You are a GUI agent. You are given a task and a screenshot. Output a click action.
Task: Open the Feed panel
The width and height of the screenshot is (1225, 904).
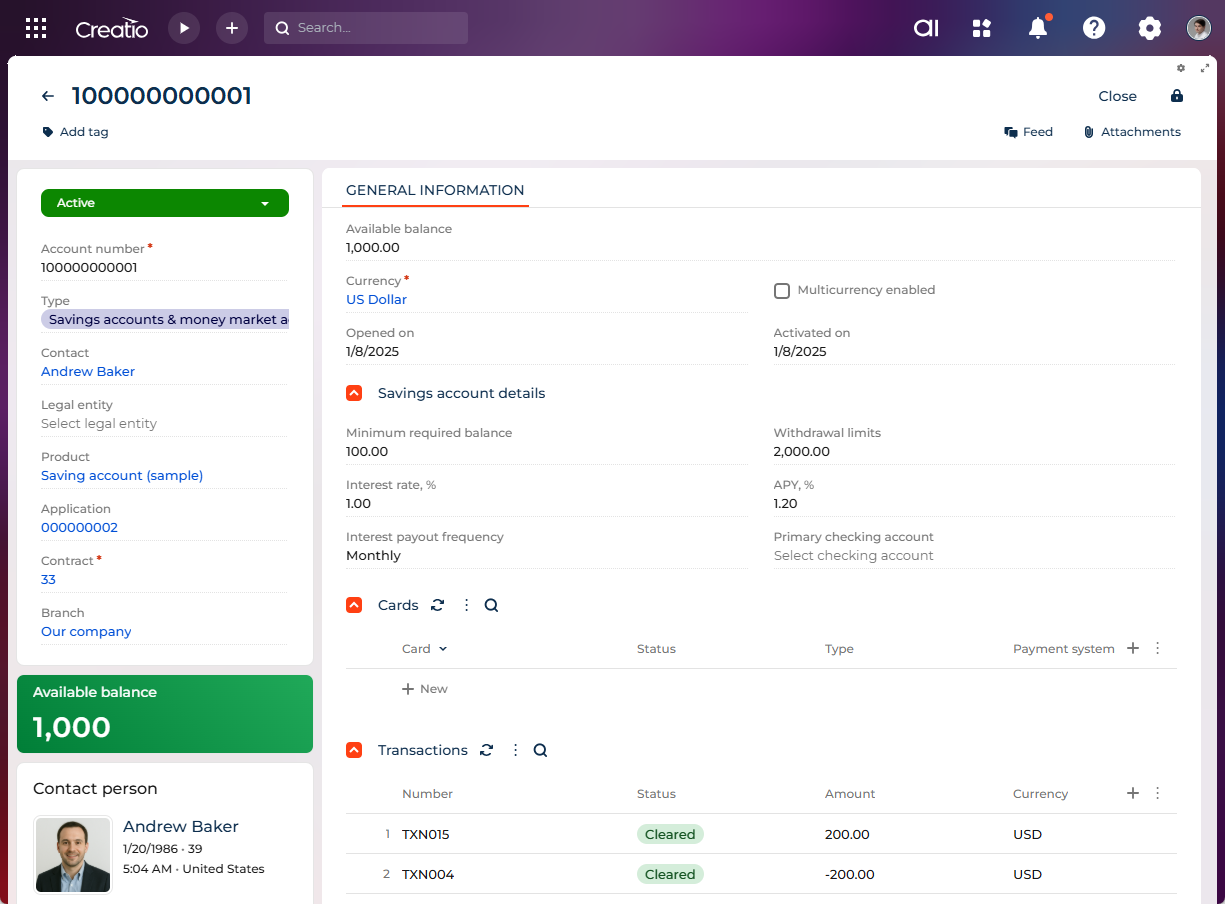coord(1029,132)
